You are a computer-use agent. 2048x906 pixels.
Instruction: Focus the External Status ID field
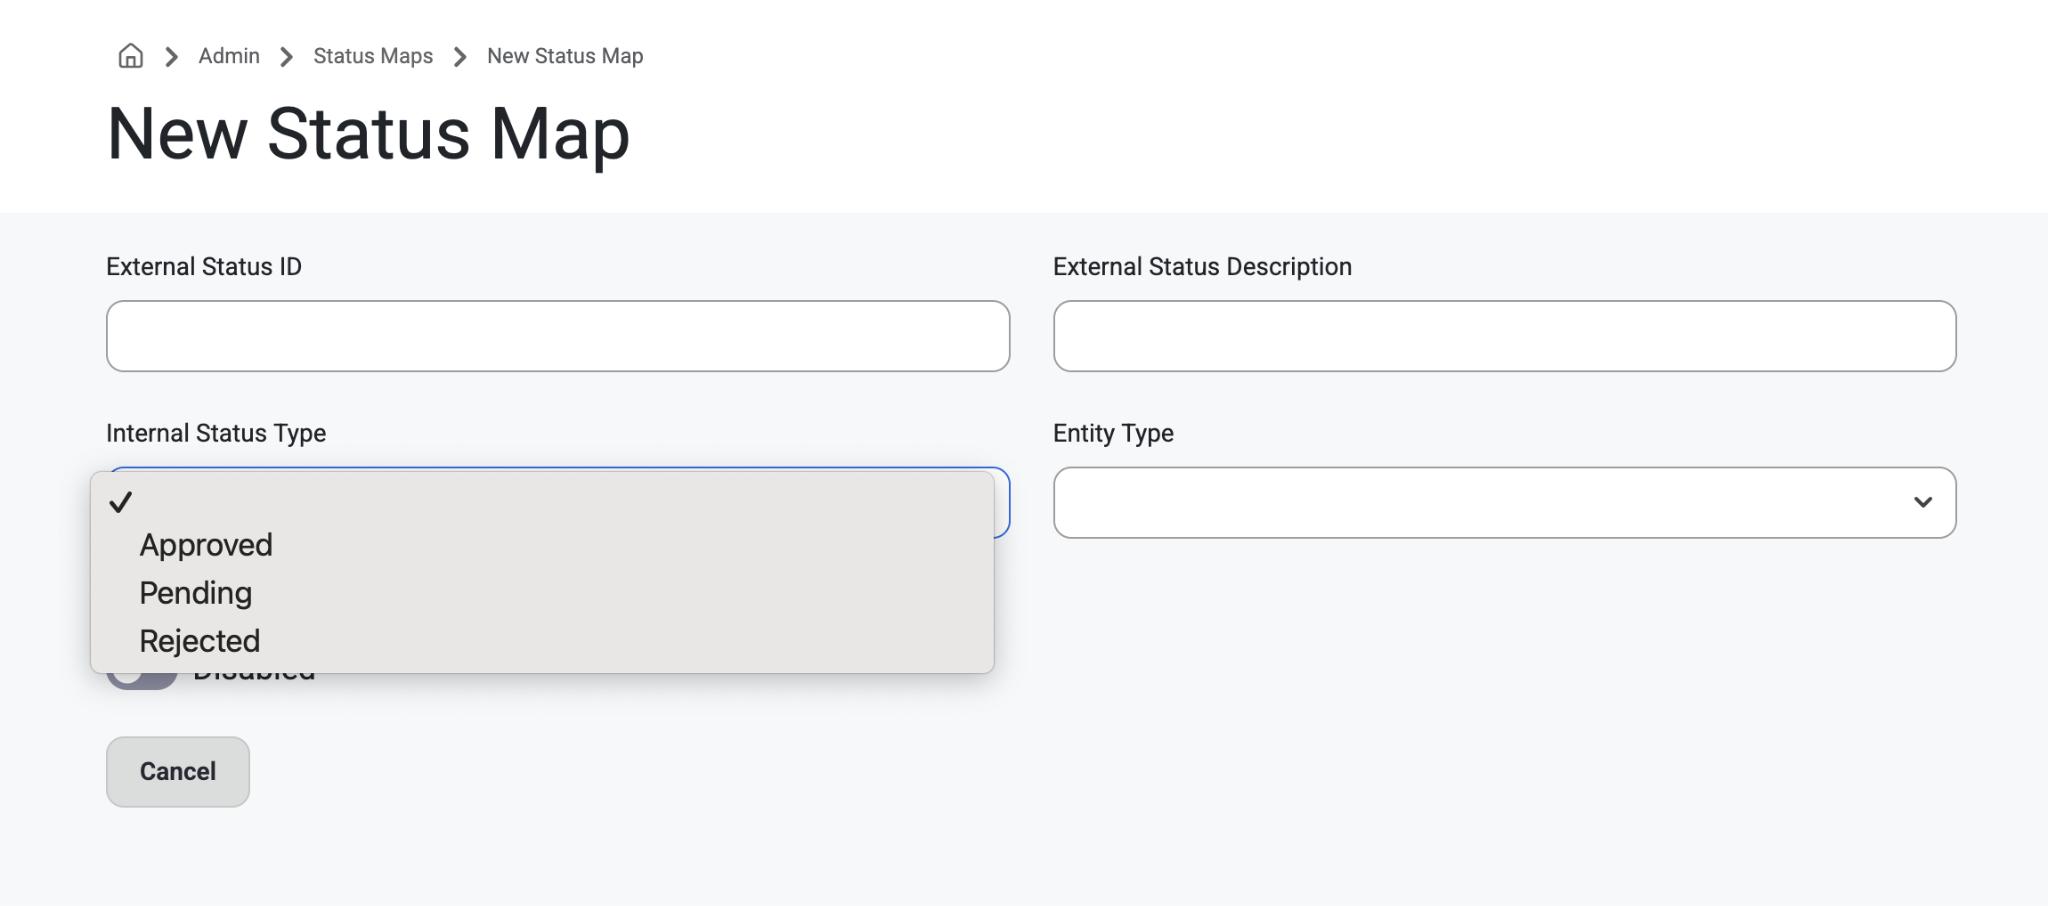point(558,336)
